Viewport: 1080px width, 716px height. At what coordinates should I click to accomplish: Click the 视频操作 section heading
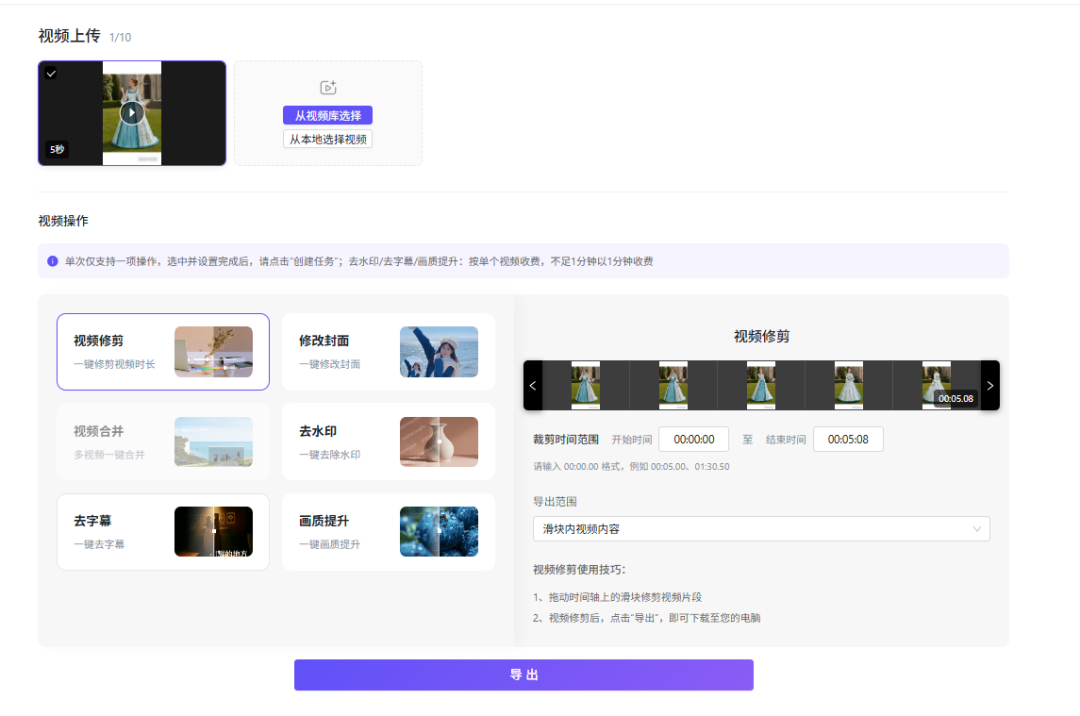[x=63, y=221]
